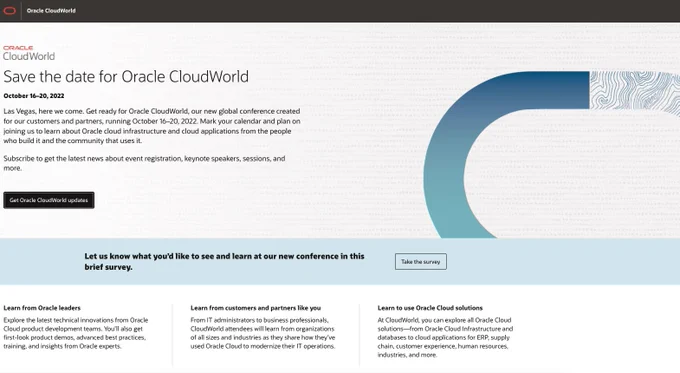
Task: Click the 'Learn from Oracle leaders' heading
Action: 42,308
